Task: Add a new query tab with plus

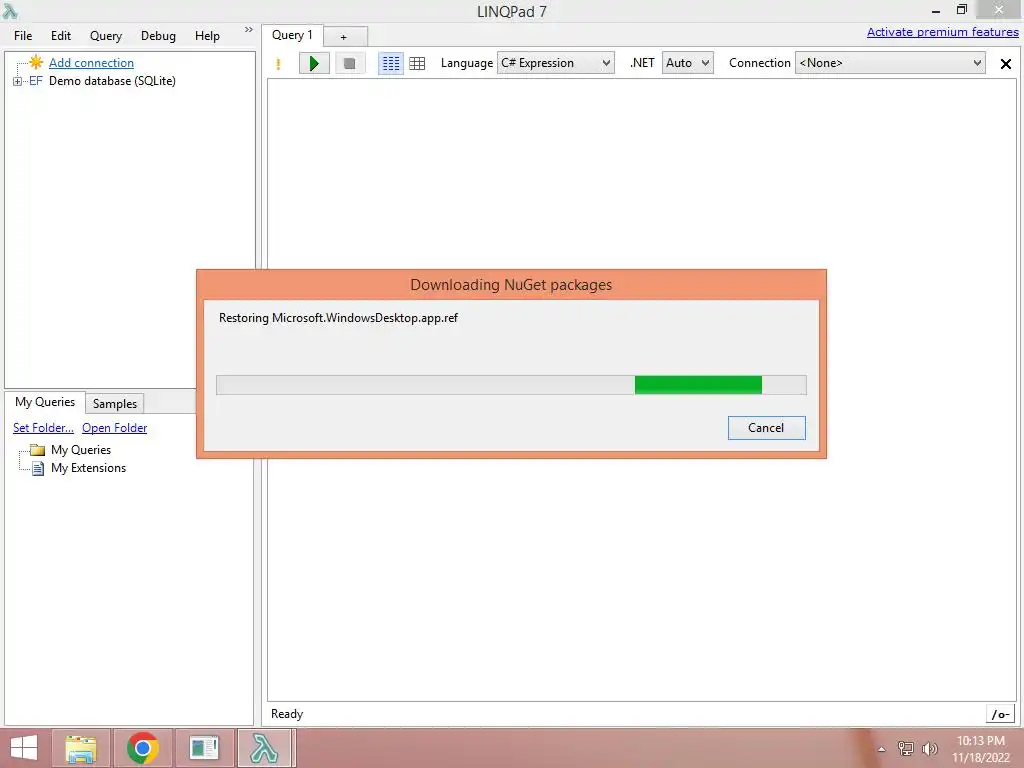Action: point(344,37)
